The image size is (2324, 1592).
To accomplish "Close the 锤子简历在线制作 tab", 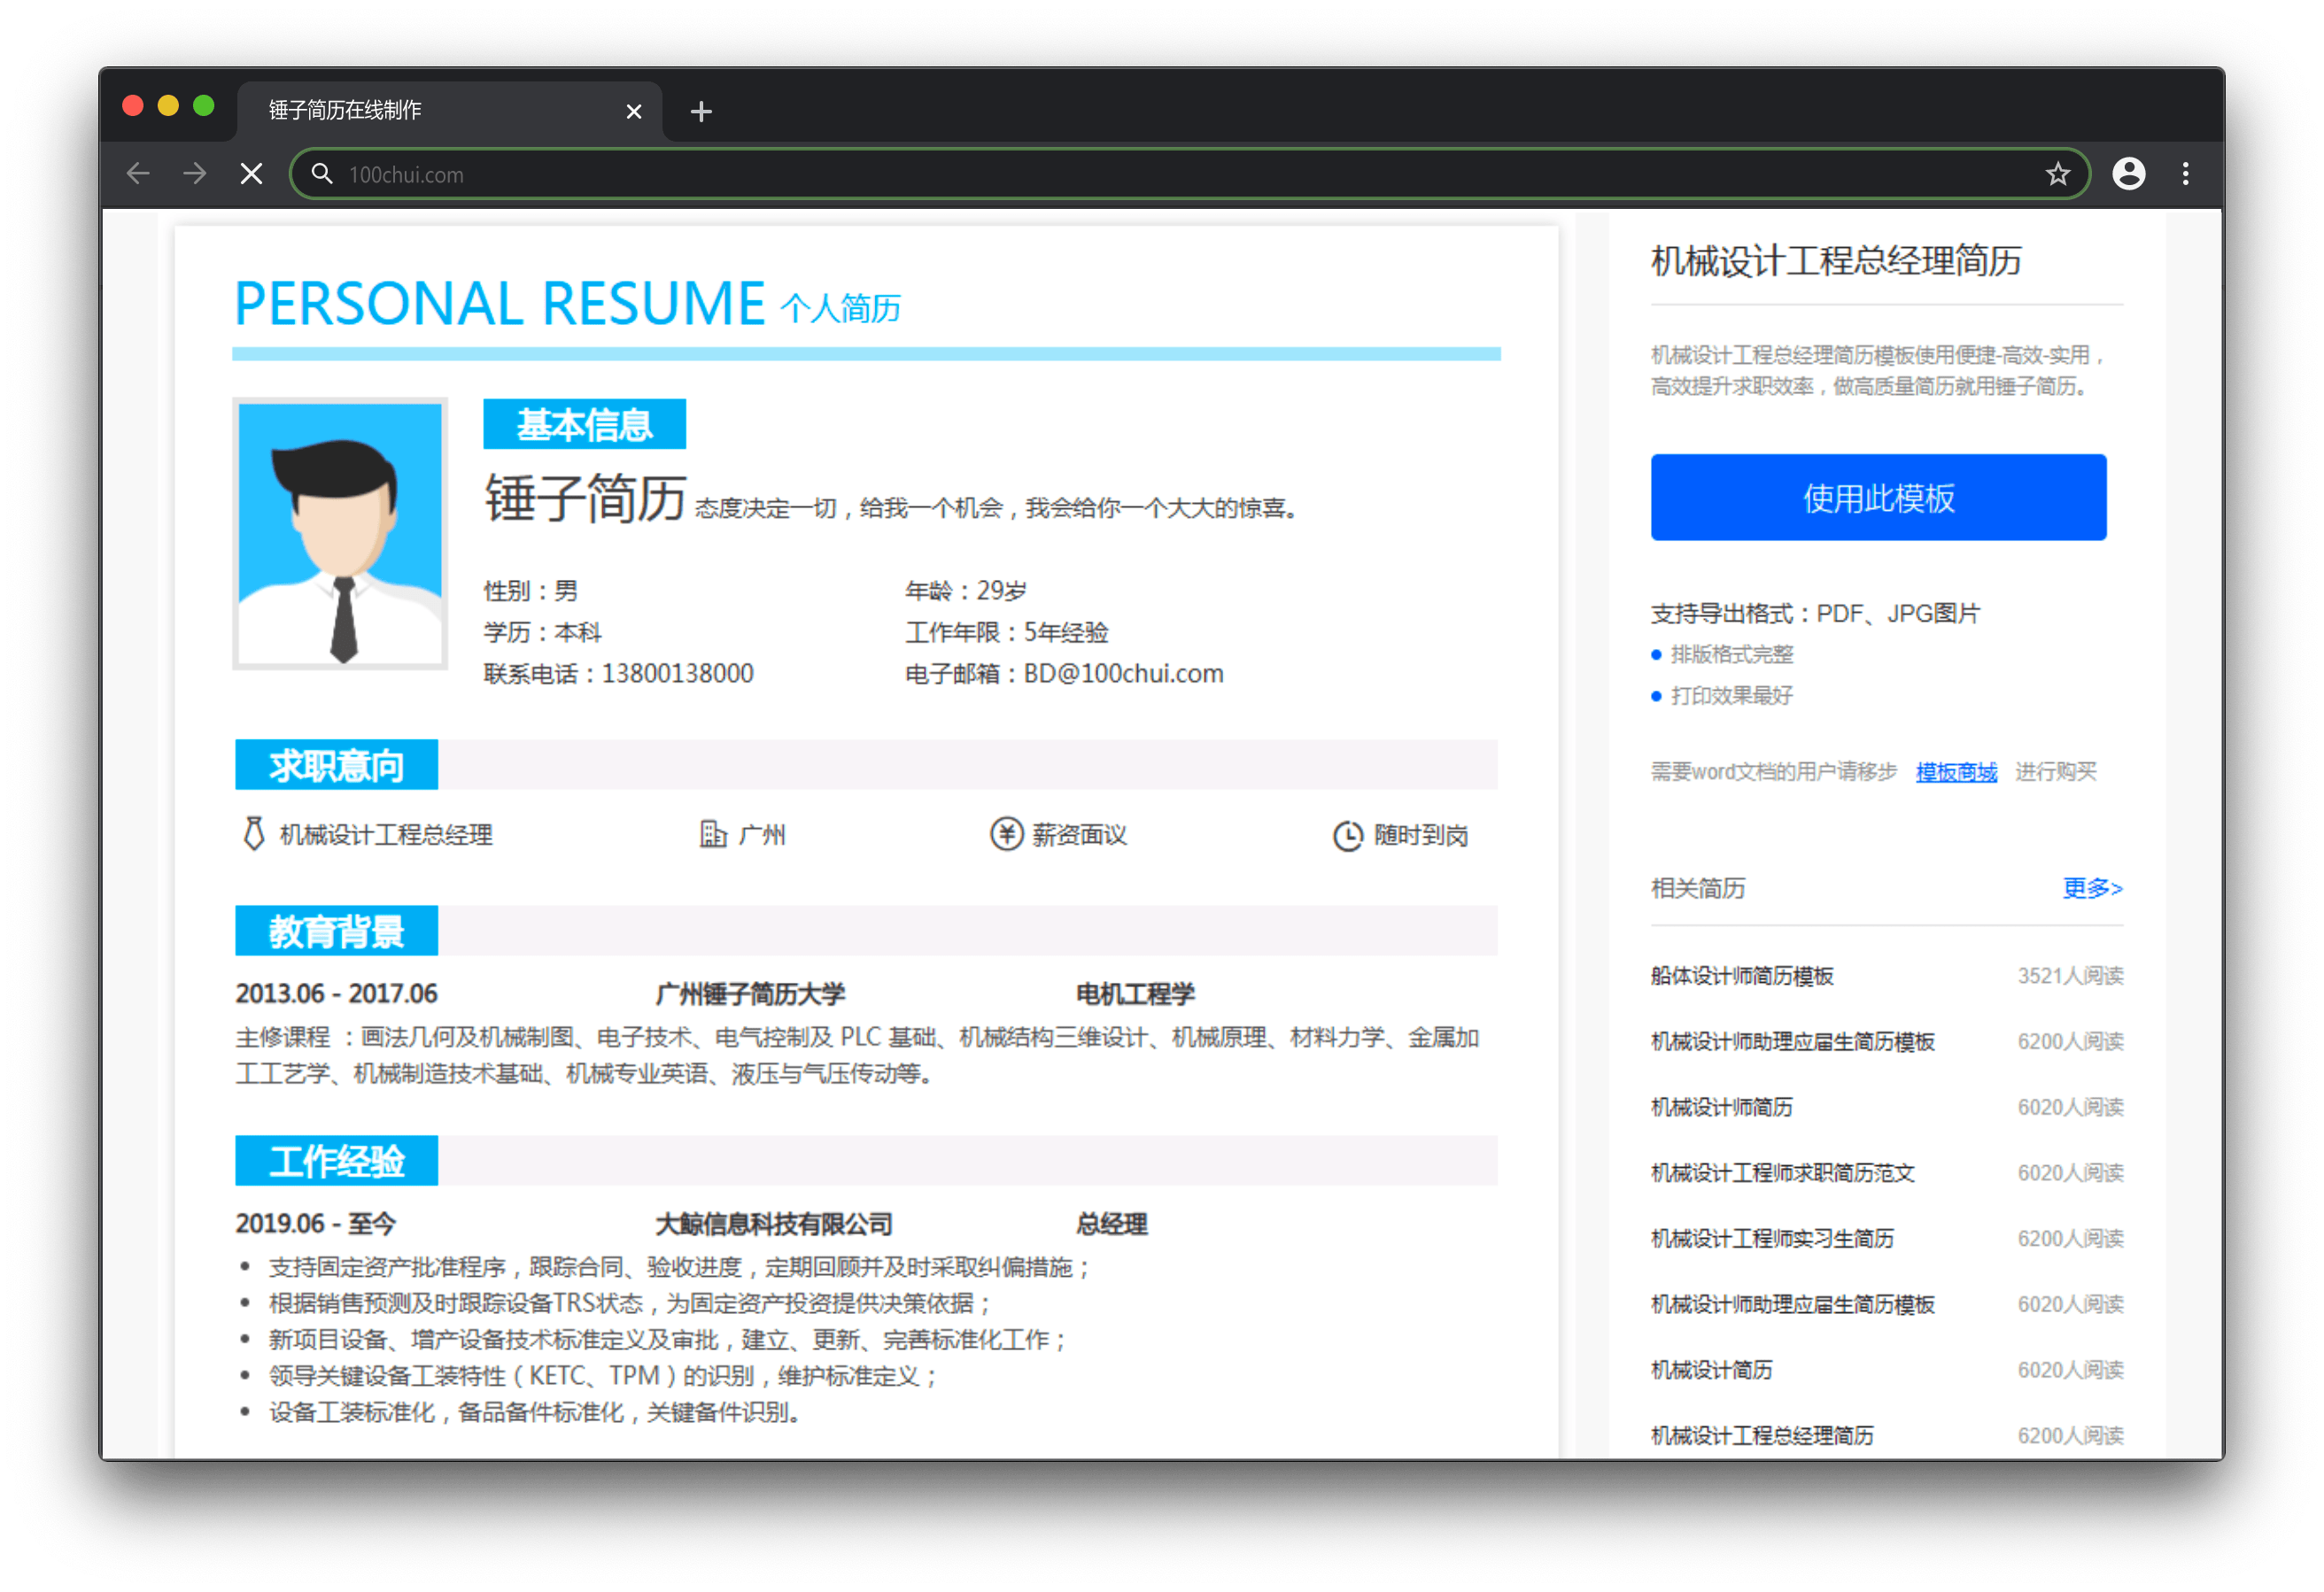I will pos(634,111).
